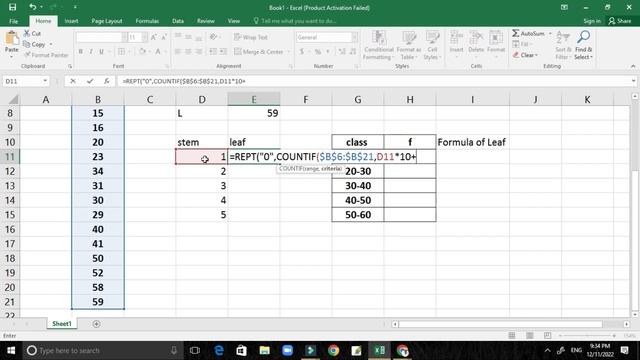The height and width of the screenshot is (360, 640).
Task: Click the Select All corner button
Action: coord(13,99)
